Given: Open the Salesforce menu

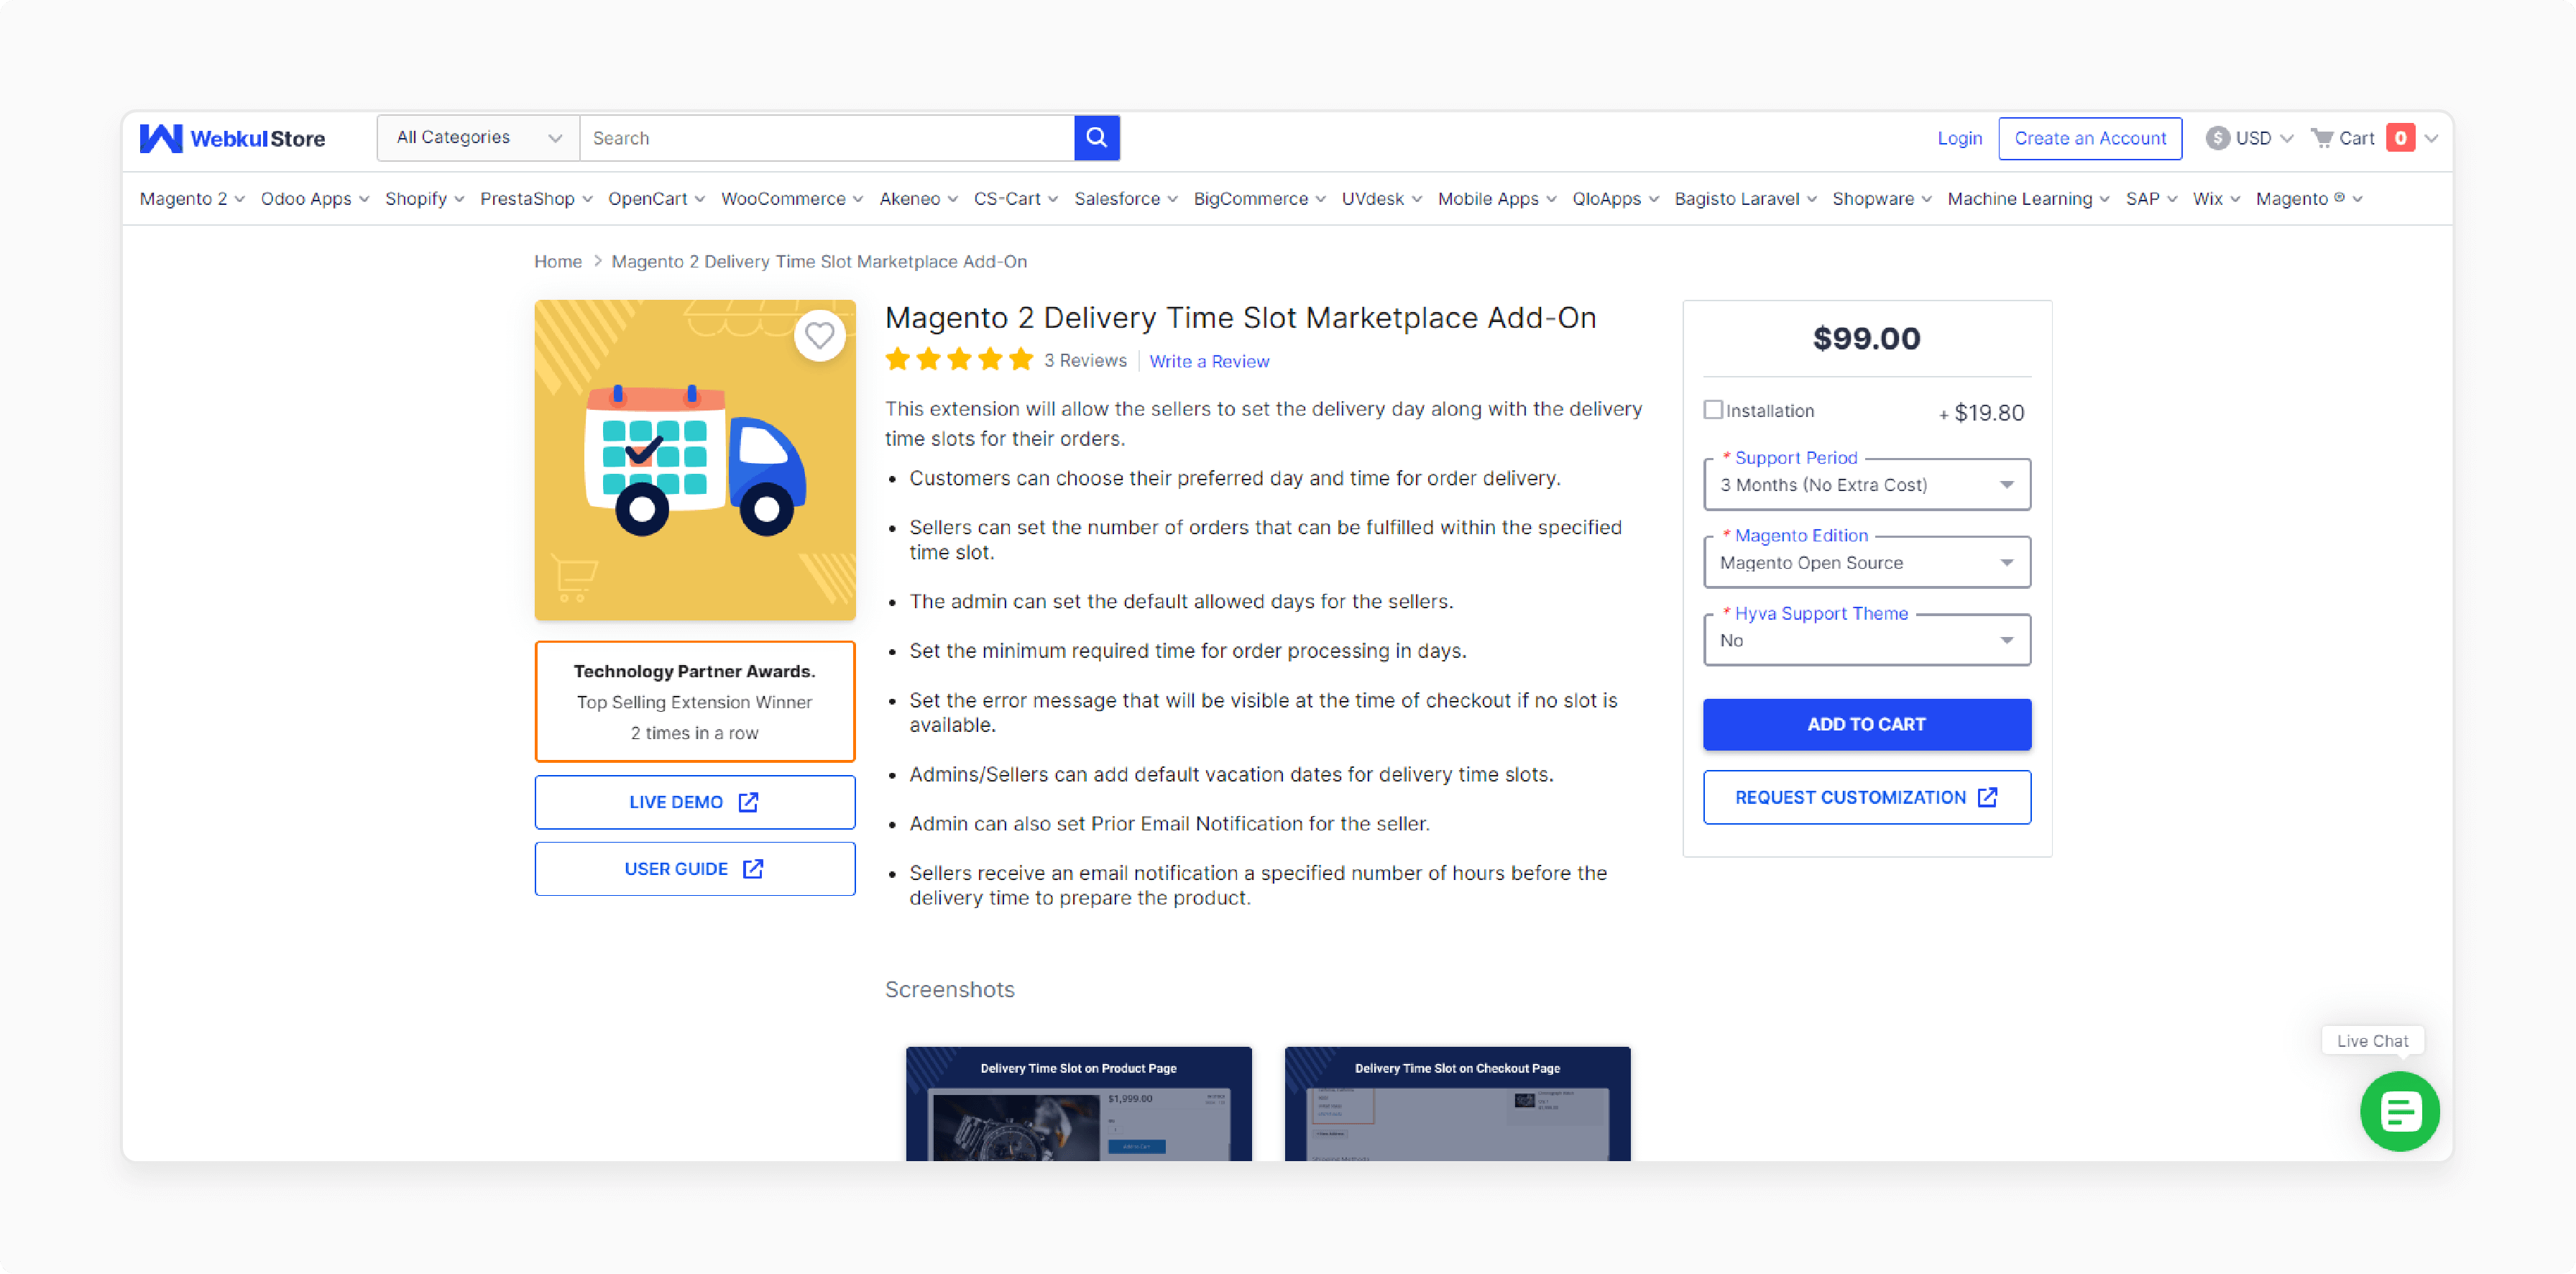Looking at the screenshot, I should click(1126, 199).
